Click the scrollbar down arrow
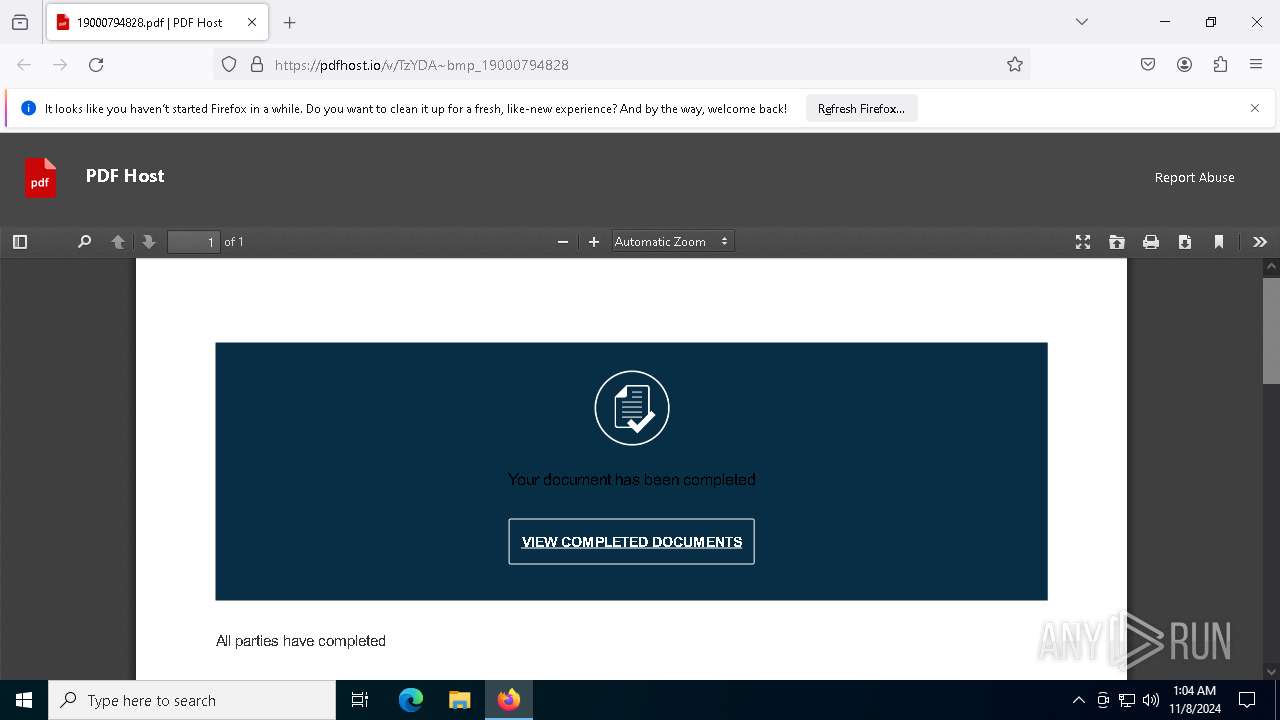The height and width of the screenshot is (720, 1280). coord(1271,671)
